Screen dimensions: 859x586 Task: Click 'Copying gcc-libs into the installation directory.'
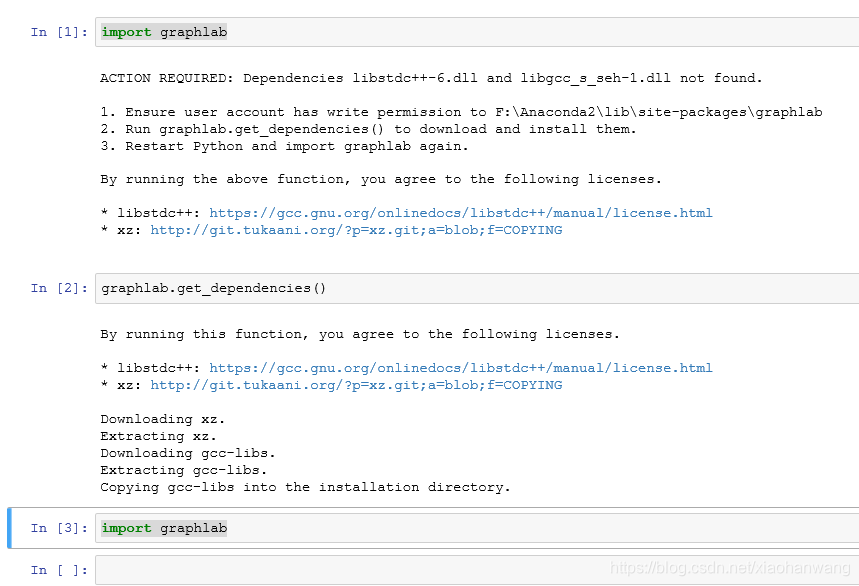(x=305, y=487)
